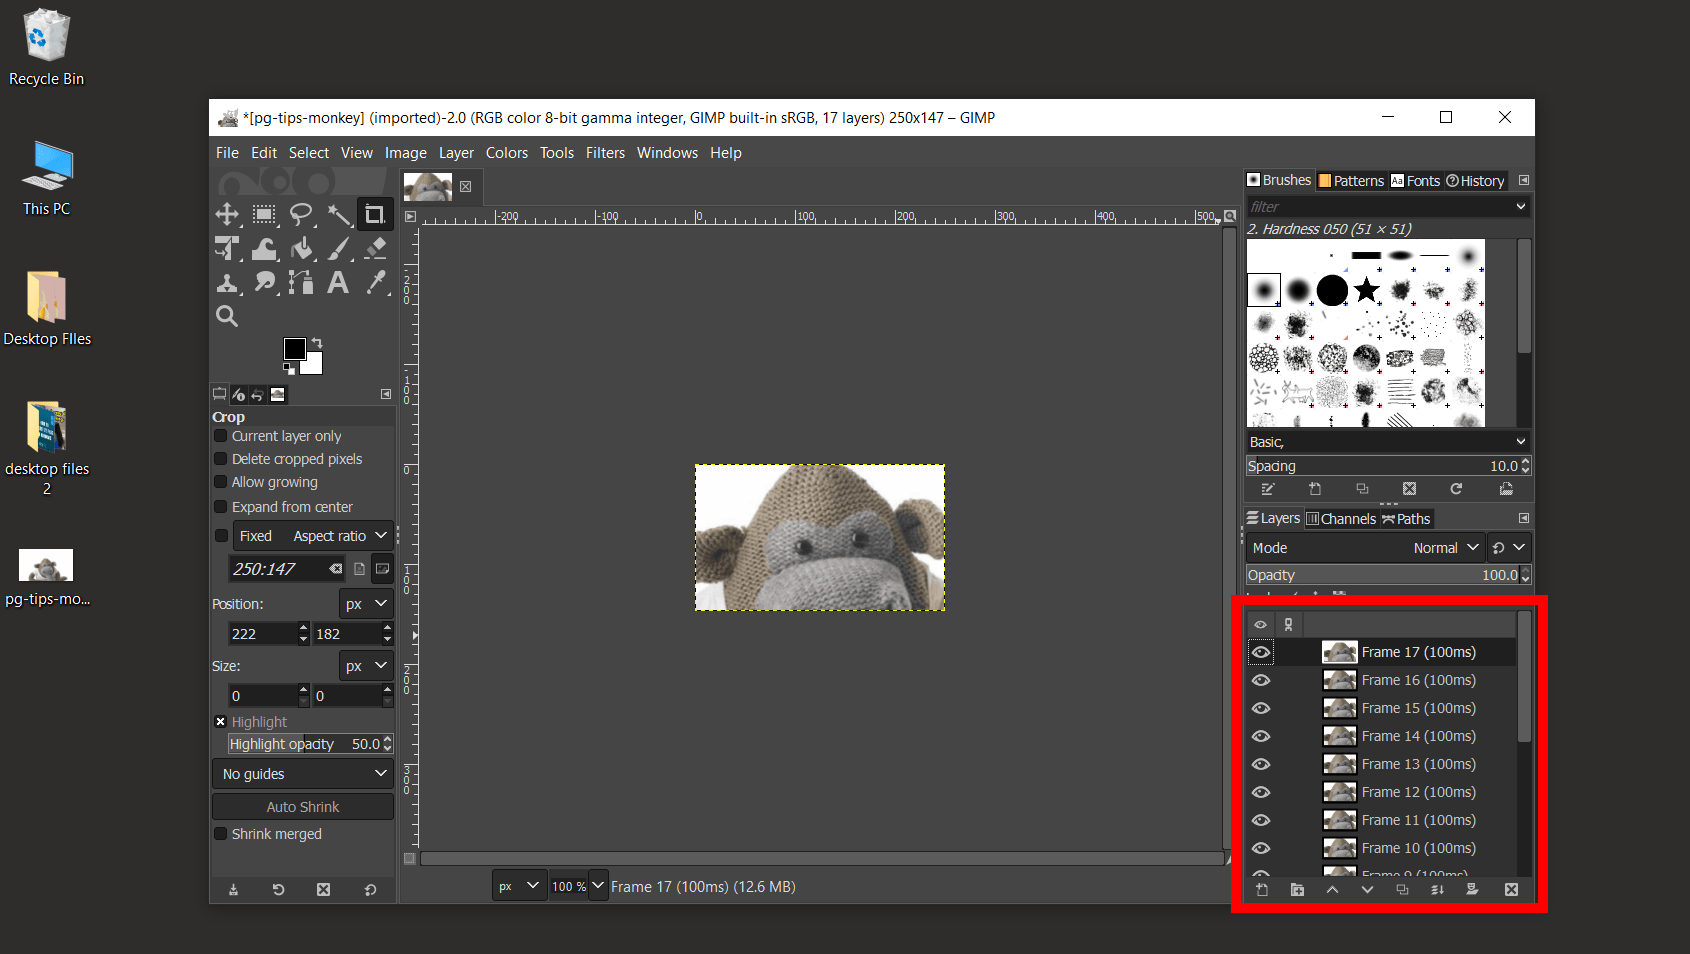Pick the Paintbrush tool
Image resolution: width=1690 pixels, height=954 pixels.
[x=339, y=249]
